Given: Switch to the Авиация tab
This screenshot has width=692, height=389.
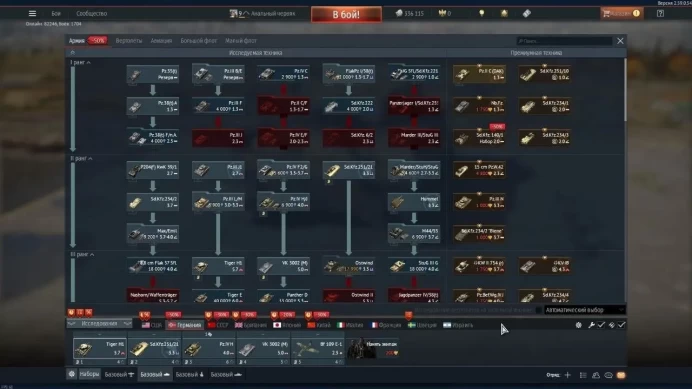Looking at the screenshot, I should (x=161, y=41).
